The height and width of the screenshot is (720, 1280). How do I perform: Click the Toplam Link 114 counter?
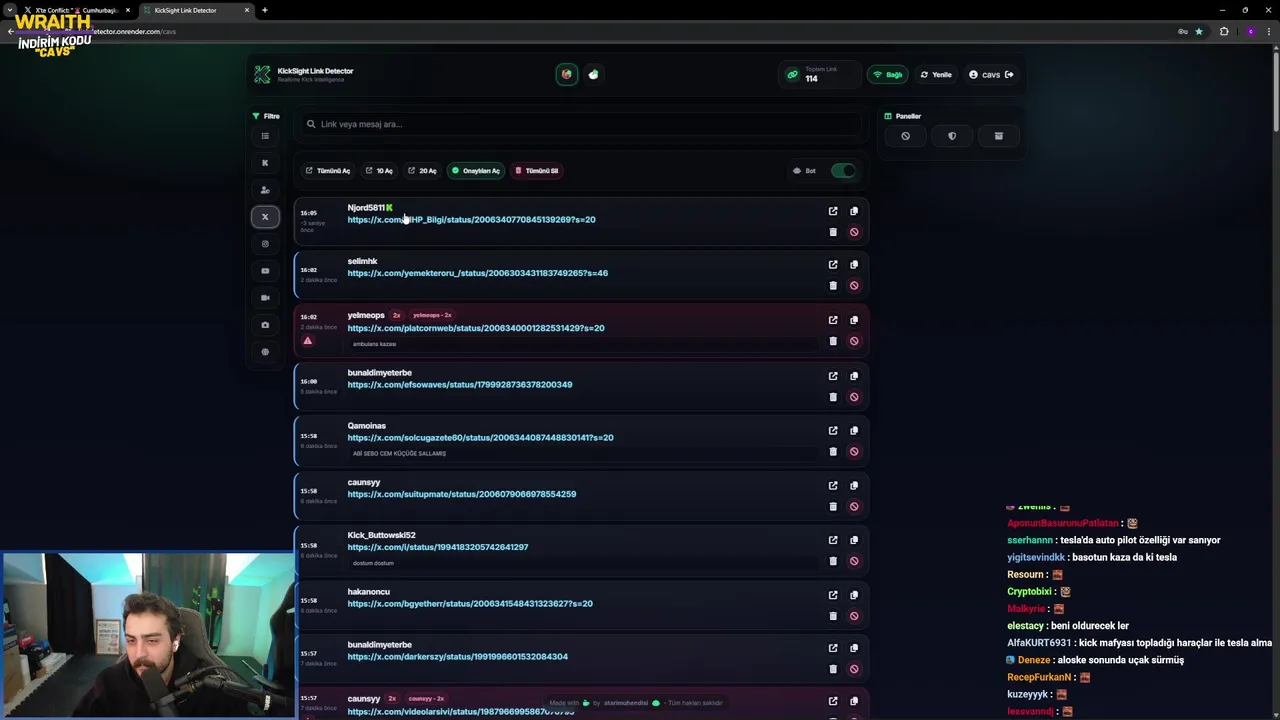[818, 75]
